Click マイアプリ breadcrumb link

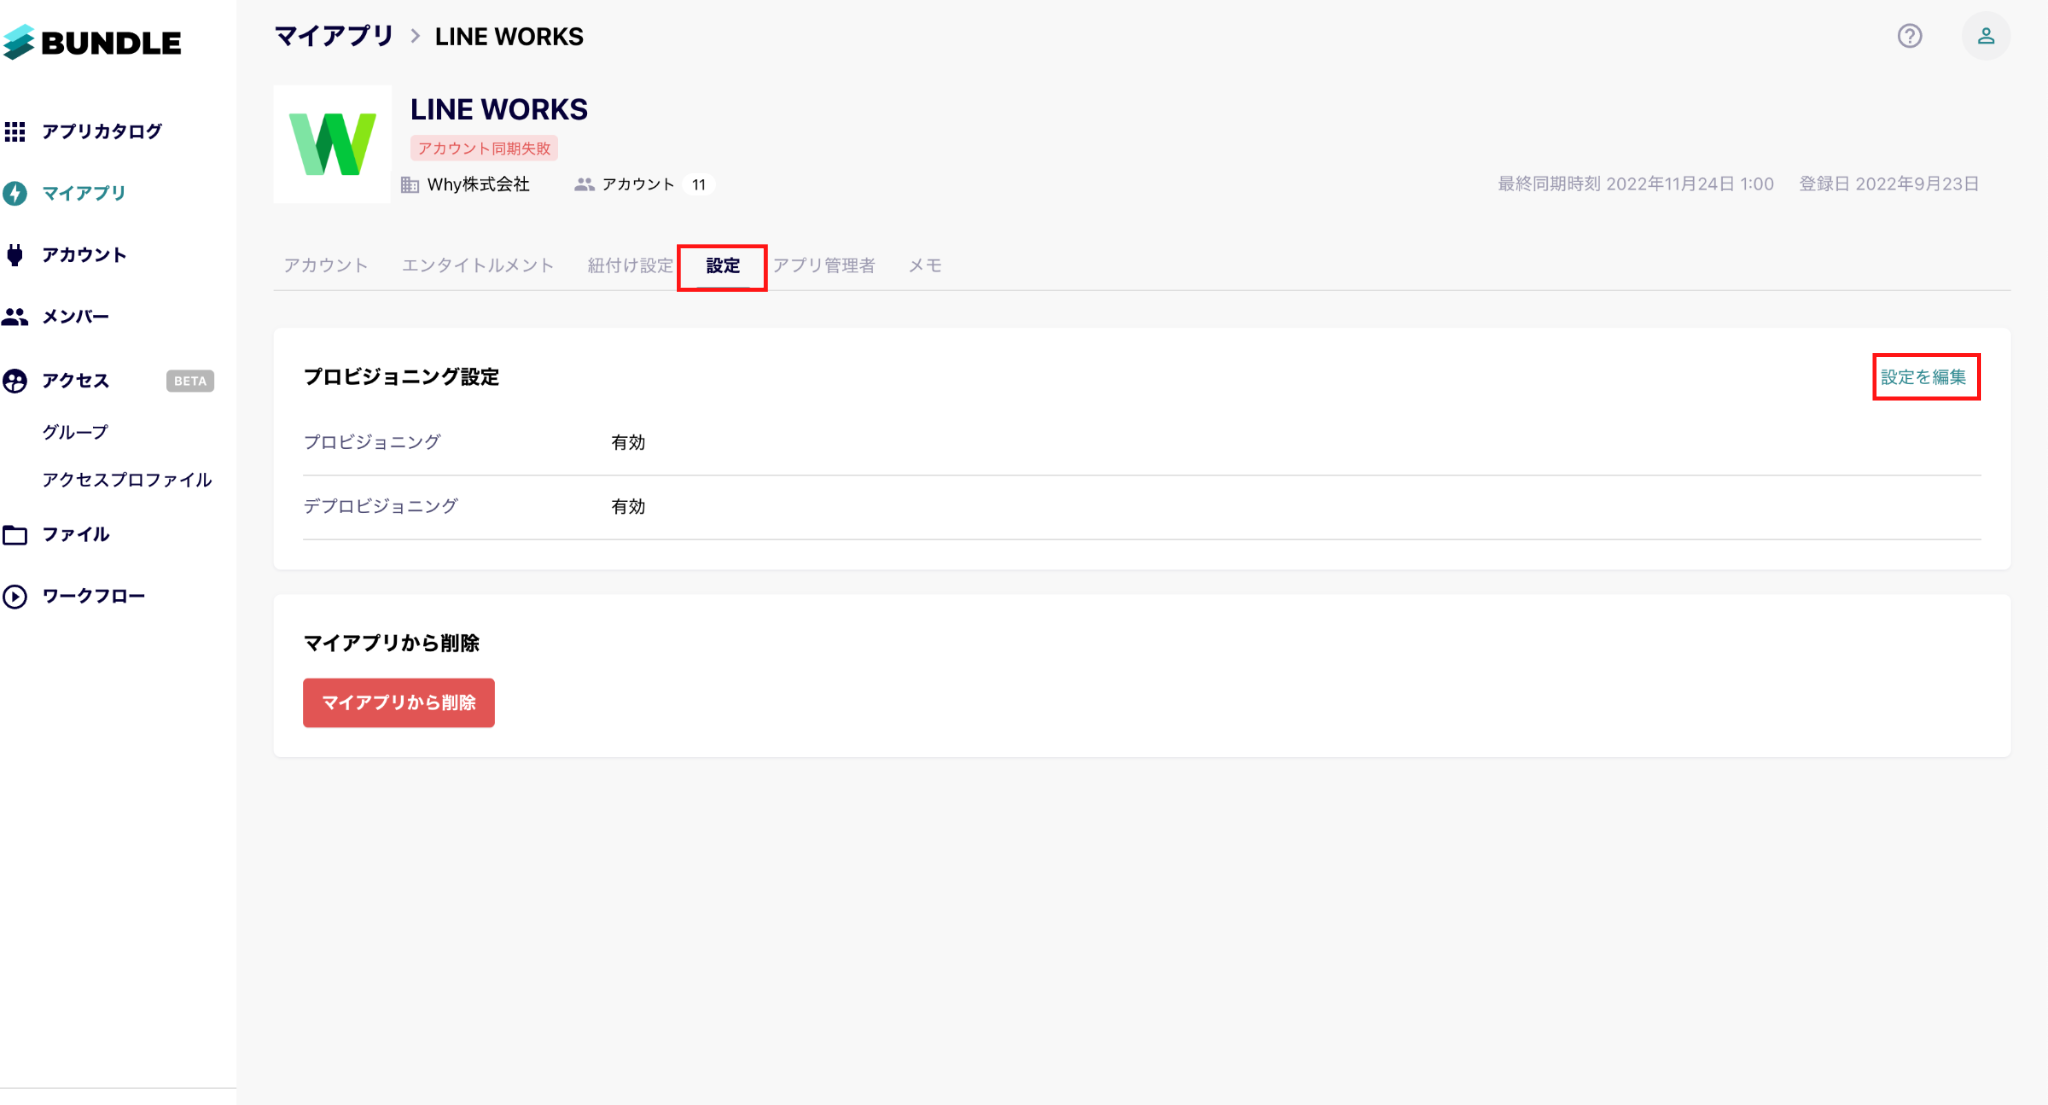click(334, 36)
